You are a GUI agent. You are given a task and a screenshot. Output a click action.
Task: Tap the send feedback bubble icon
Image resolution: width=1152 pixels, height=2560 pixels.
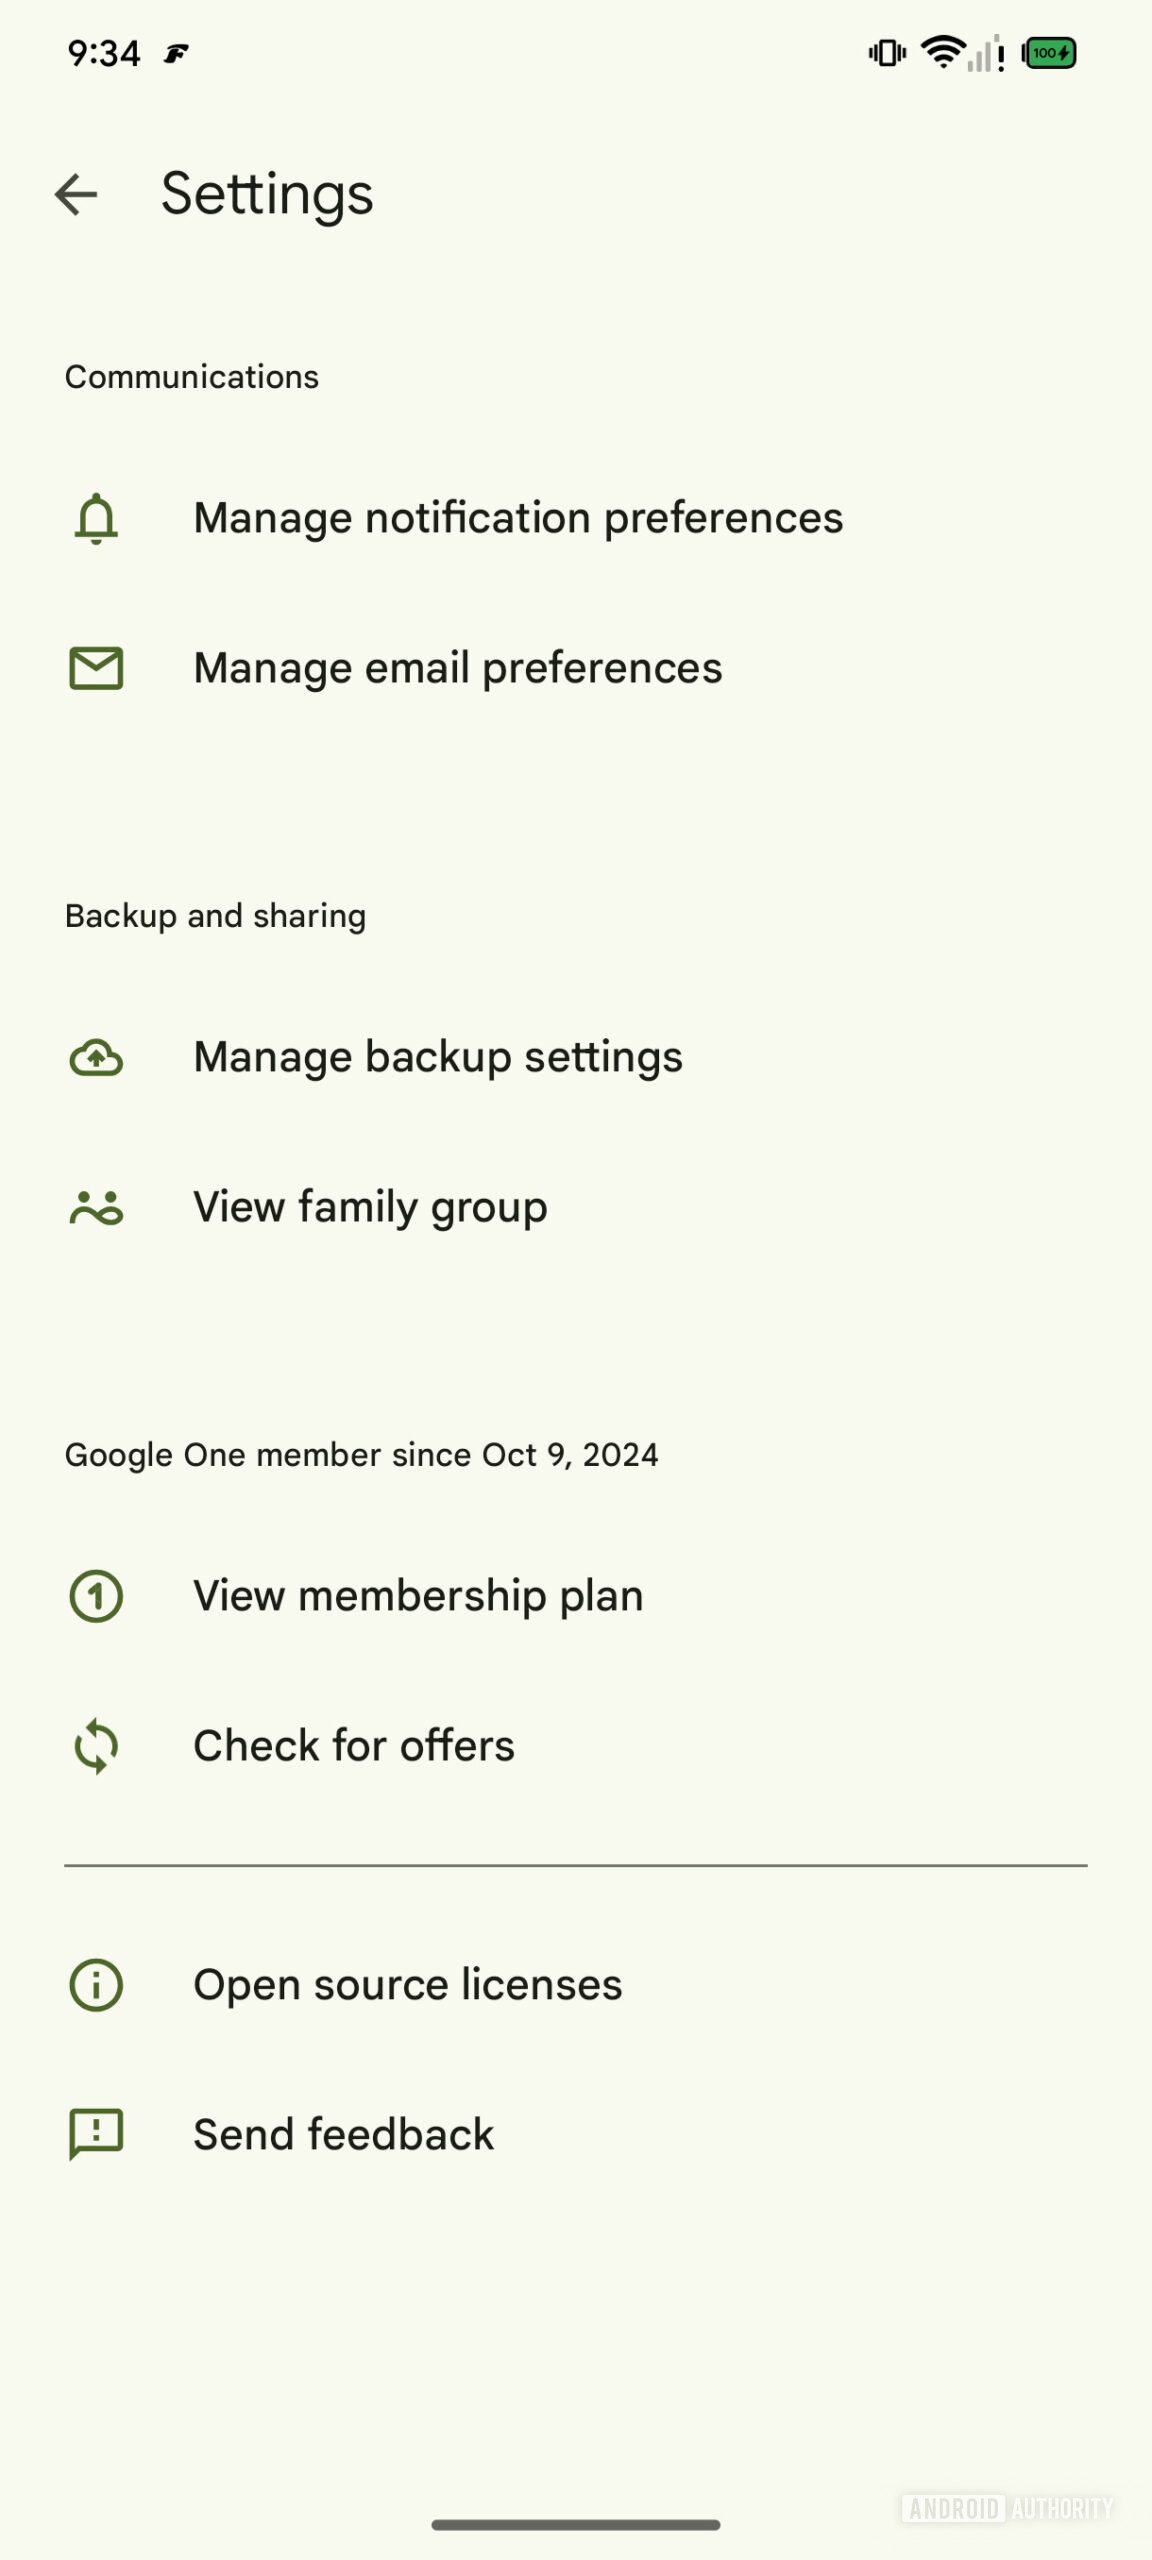(96, 2135)
